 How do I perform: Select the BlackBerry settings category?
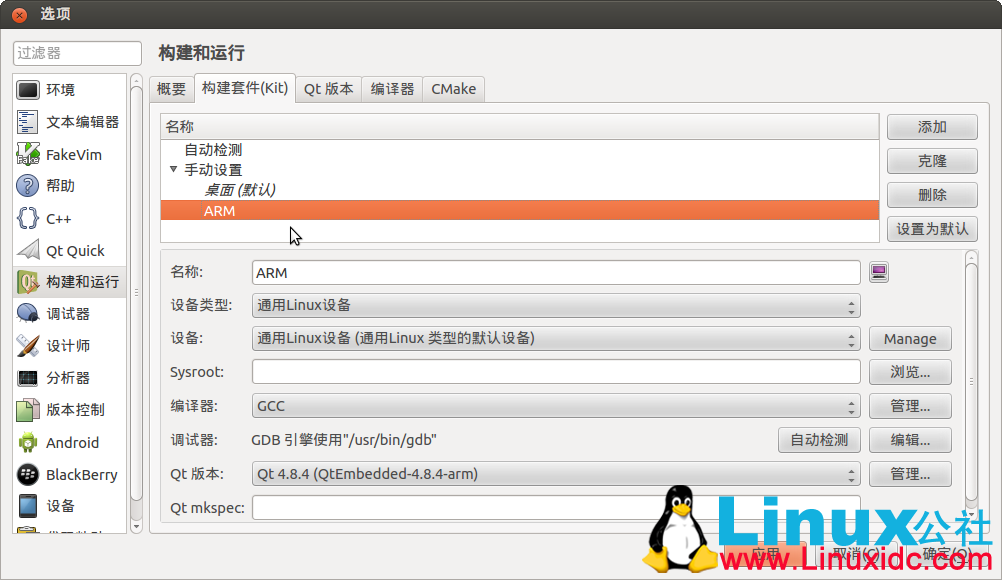click(81, 474)
